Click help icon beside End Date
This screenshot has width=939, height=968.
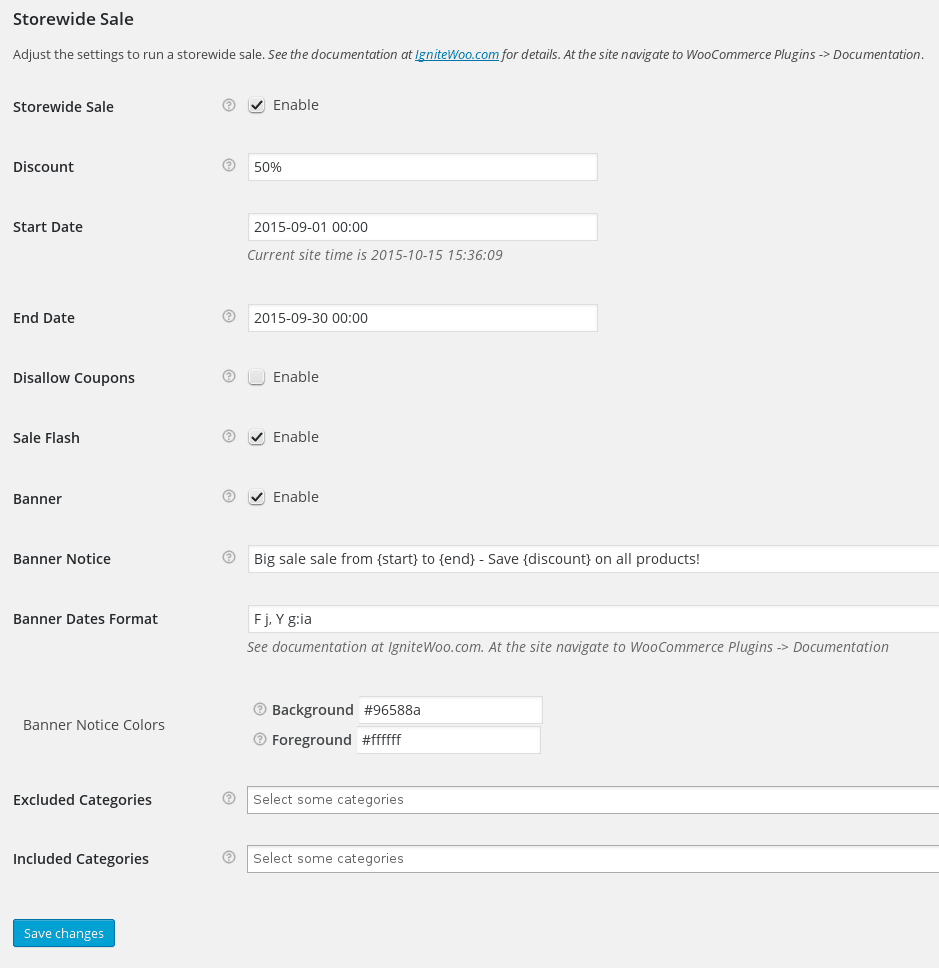click(x=229, y=316)
